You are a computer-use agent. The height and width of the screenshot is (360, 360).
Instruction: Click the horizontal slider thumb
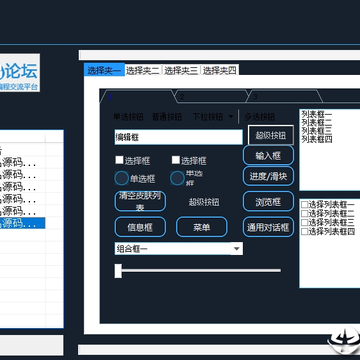coord(118,270)
